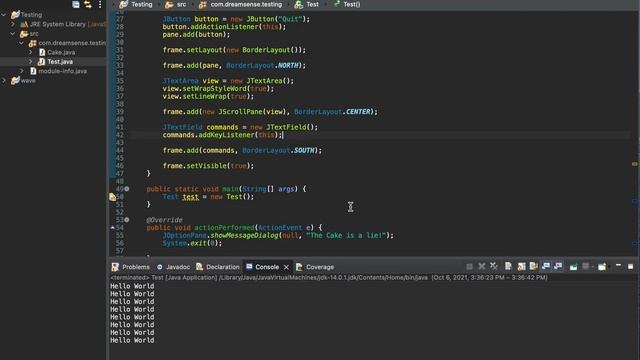Click the Open Console icon

click(602, 267)
